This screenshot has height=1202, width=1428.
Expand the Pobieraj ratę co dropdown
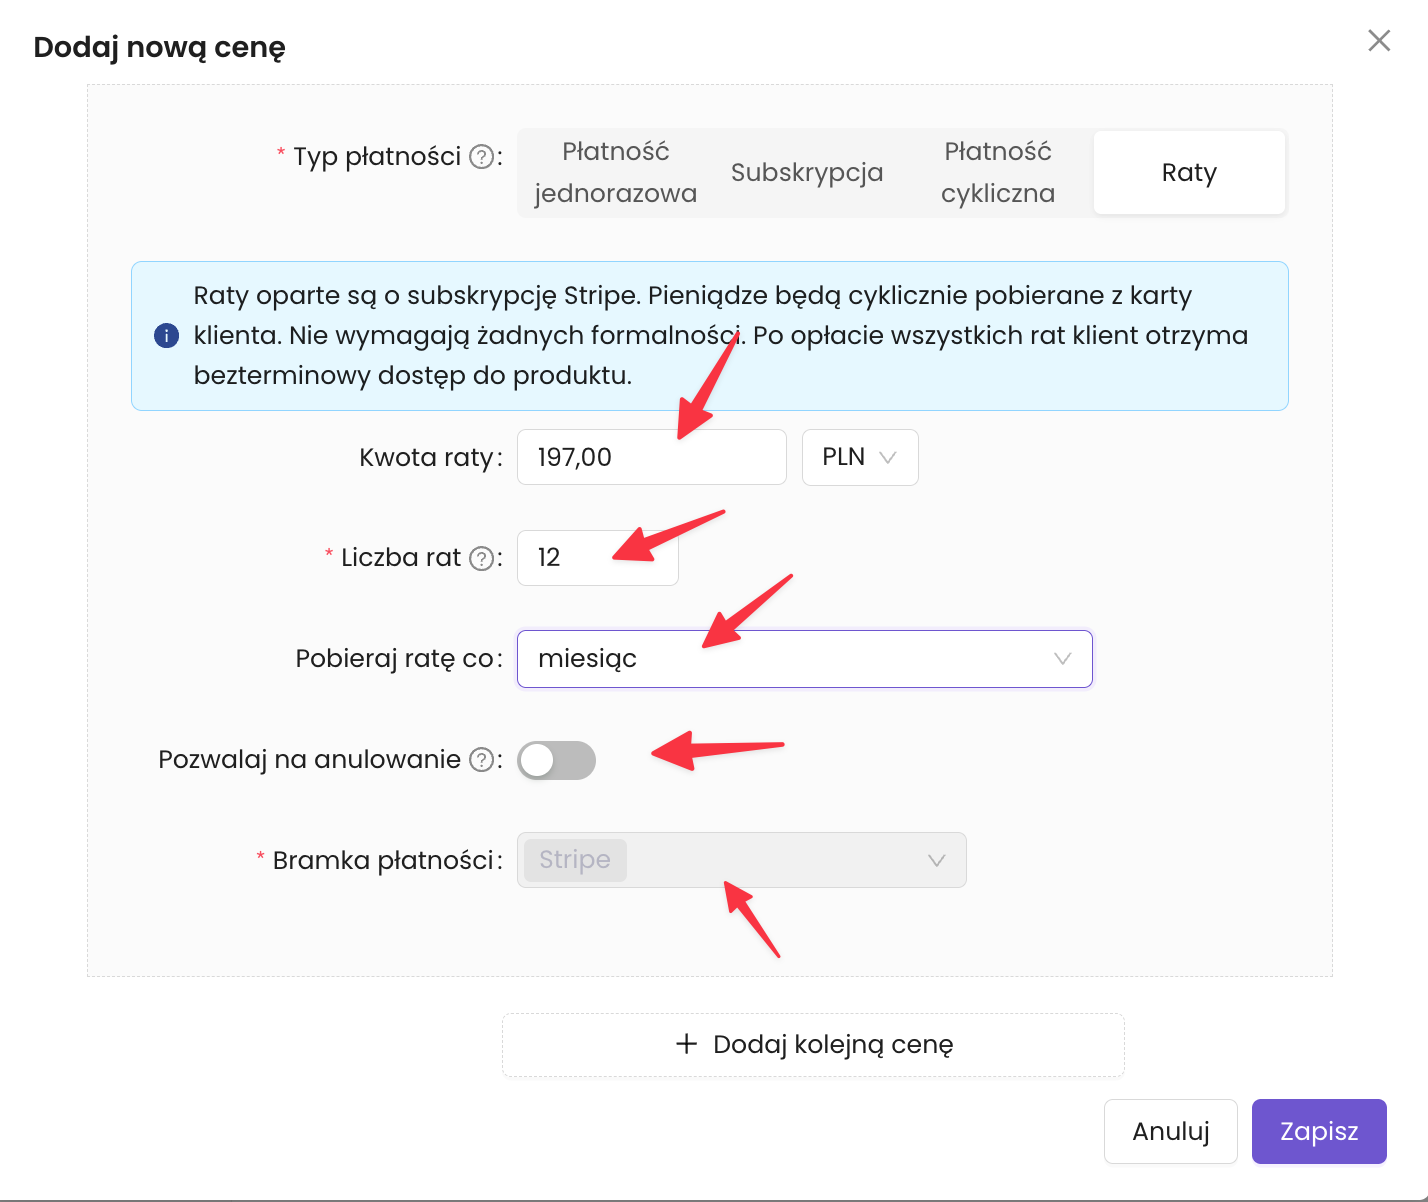coord(804,659)
